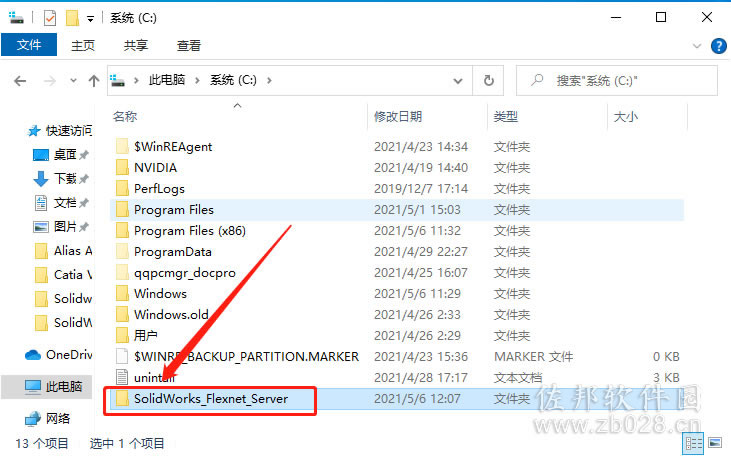Refresh the current folder
Viewport: 731px width, 456px height.
click(488, 81)
